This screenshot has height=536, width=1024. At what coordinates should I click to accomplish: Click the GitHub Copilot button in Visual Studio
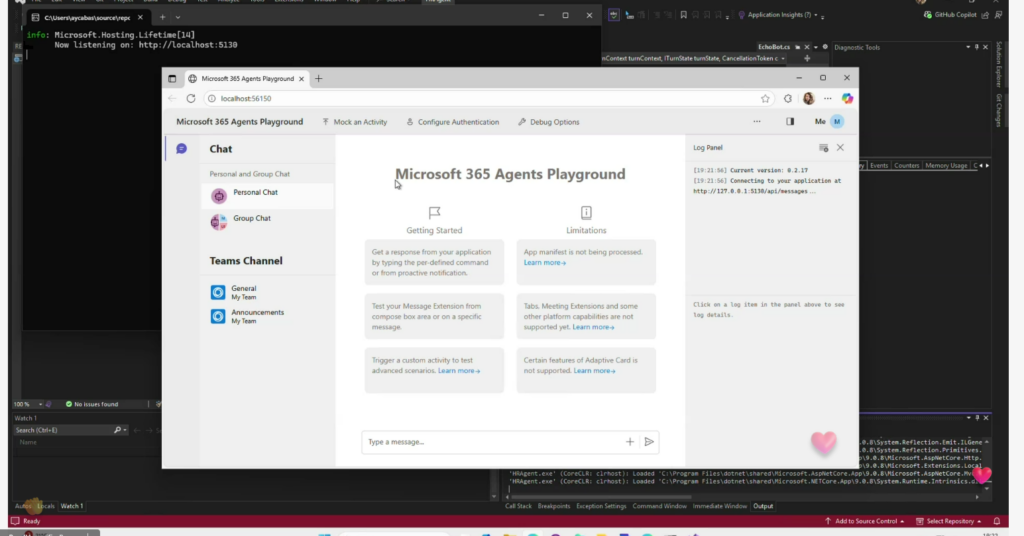950,14
